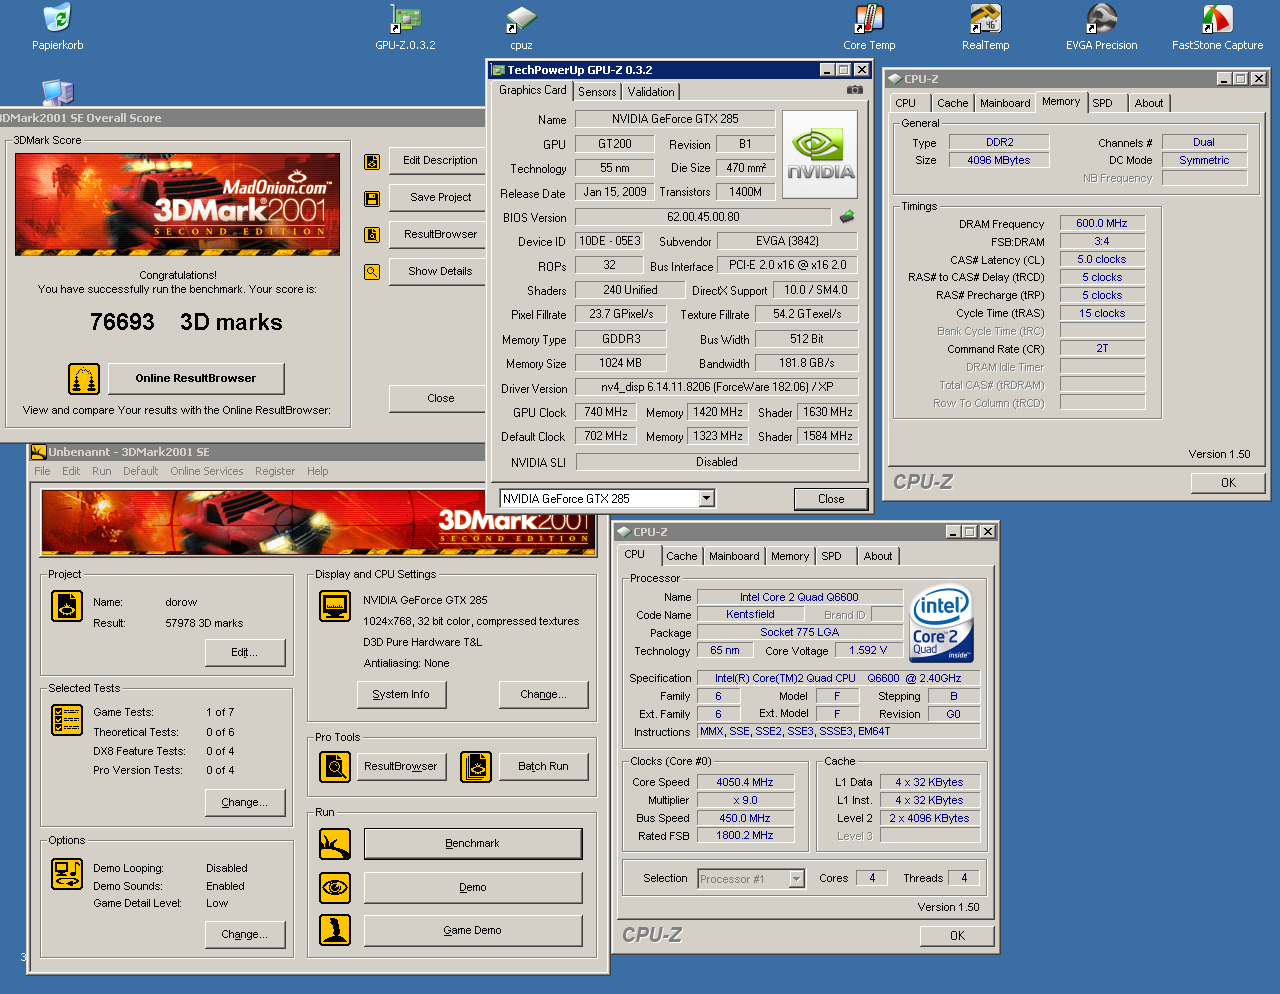Launch the EVGA Precision desktop icon

(x=1101, y=27)
